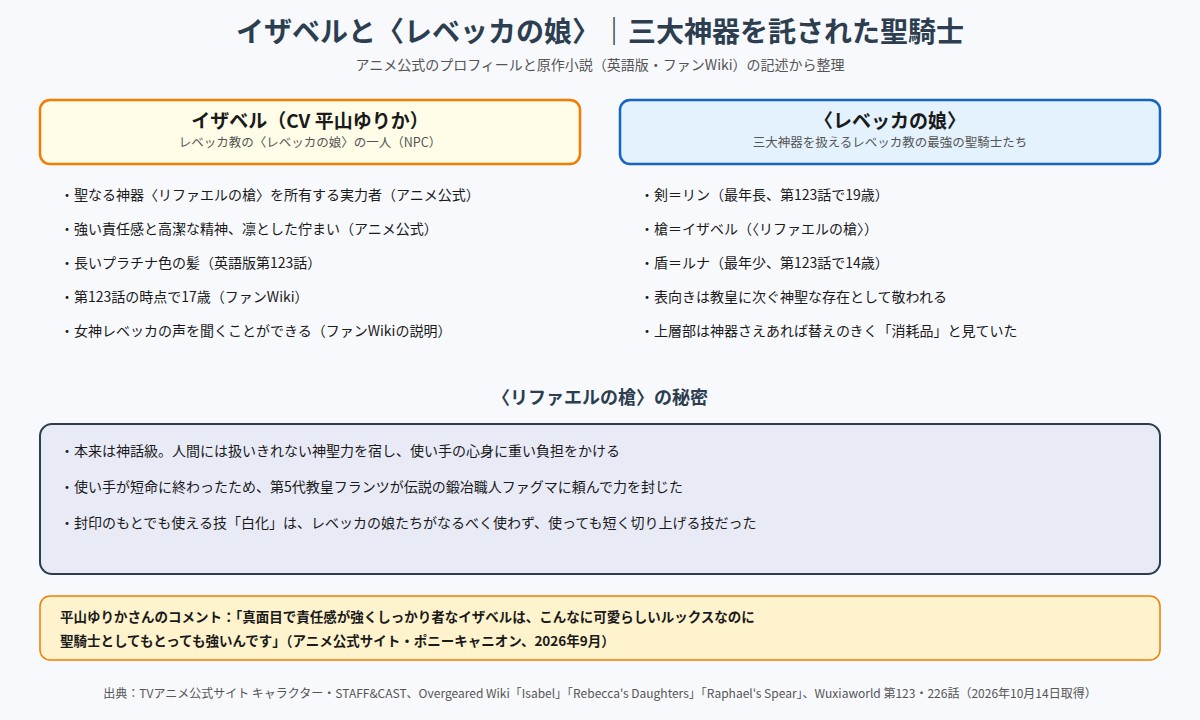Click the subtitle beginning "アニメ公式のプロフィールと原作小説"
Screen dimensions: 1200x720
(600, 65)
